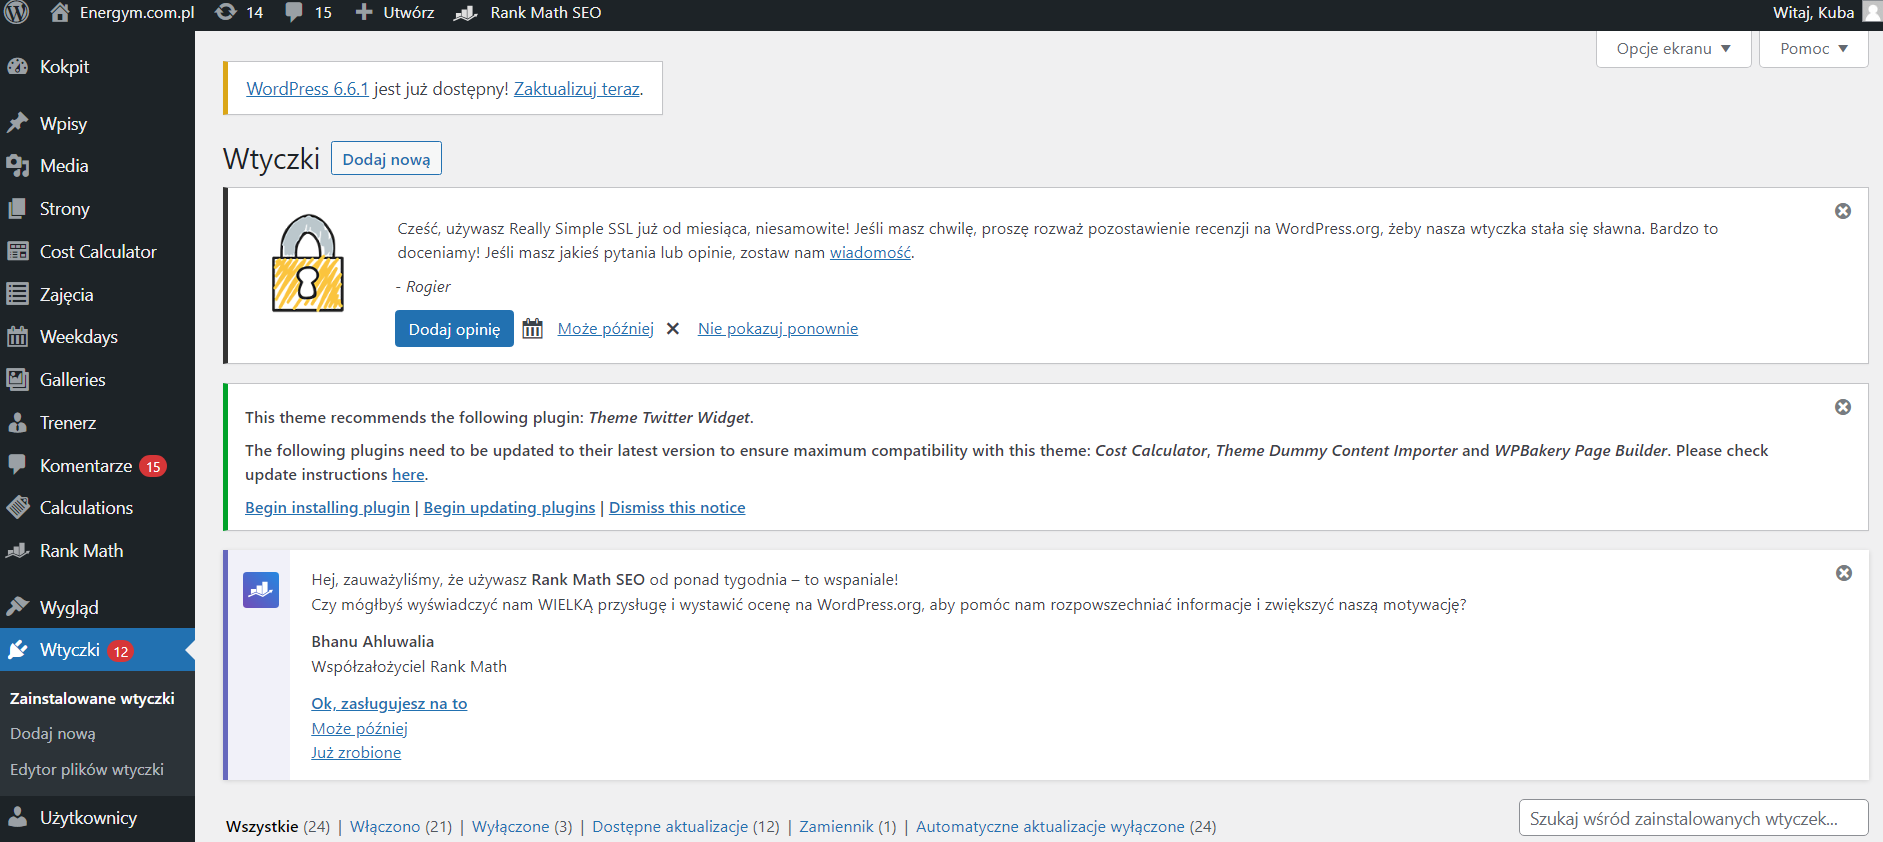The height and width of the screenshot is (842, 1883).
Task: Click the Zajęcia list icon
Action: pos(17,294)
